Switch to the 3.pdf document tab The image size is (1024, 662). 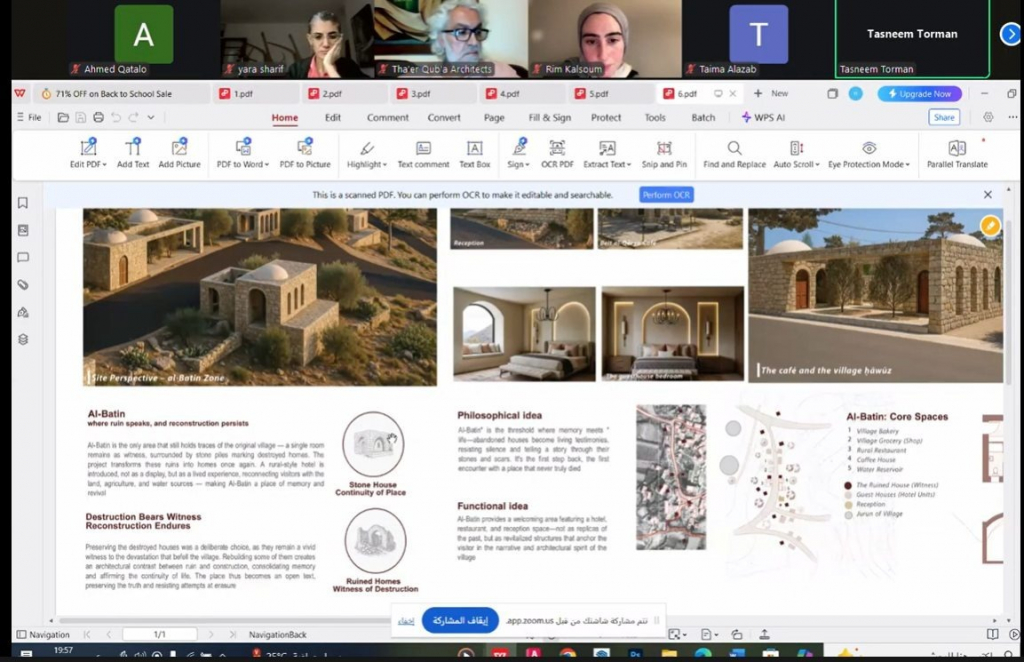(434, 94)
